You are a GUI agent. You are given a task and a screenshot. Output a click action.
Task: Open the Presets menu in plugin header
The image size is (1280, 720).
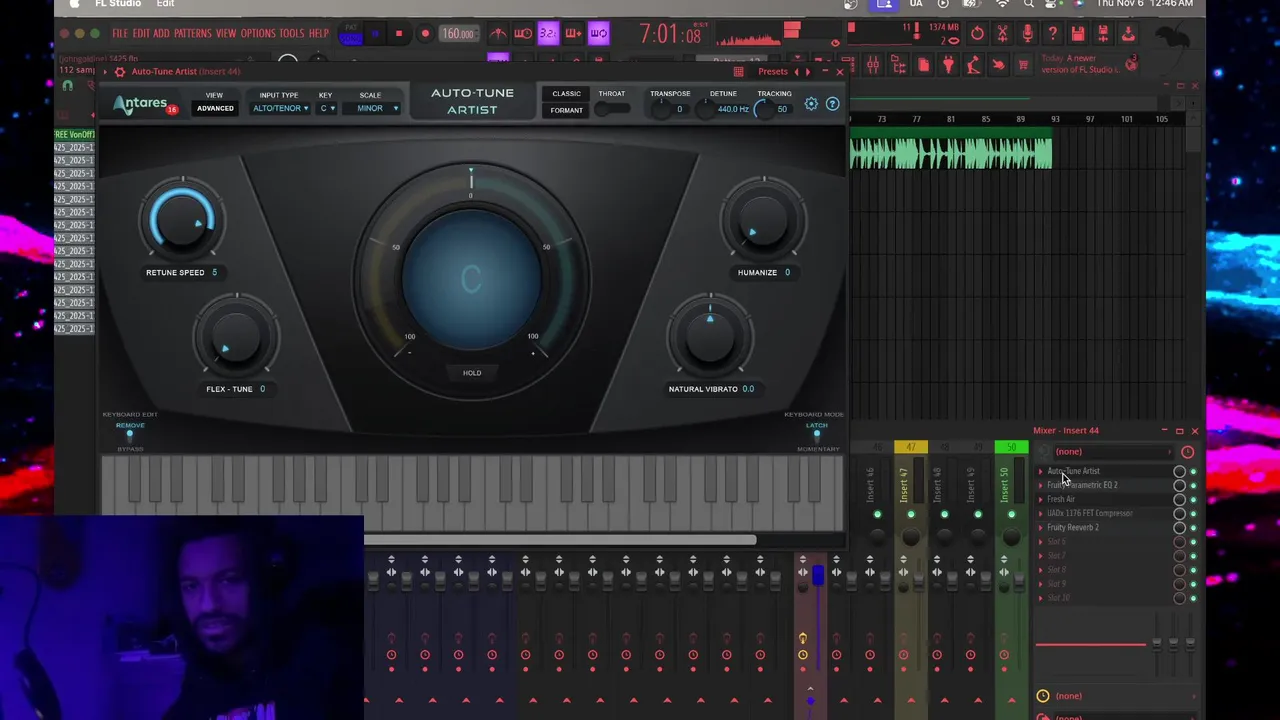[772, 72]
